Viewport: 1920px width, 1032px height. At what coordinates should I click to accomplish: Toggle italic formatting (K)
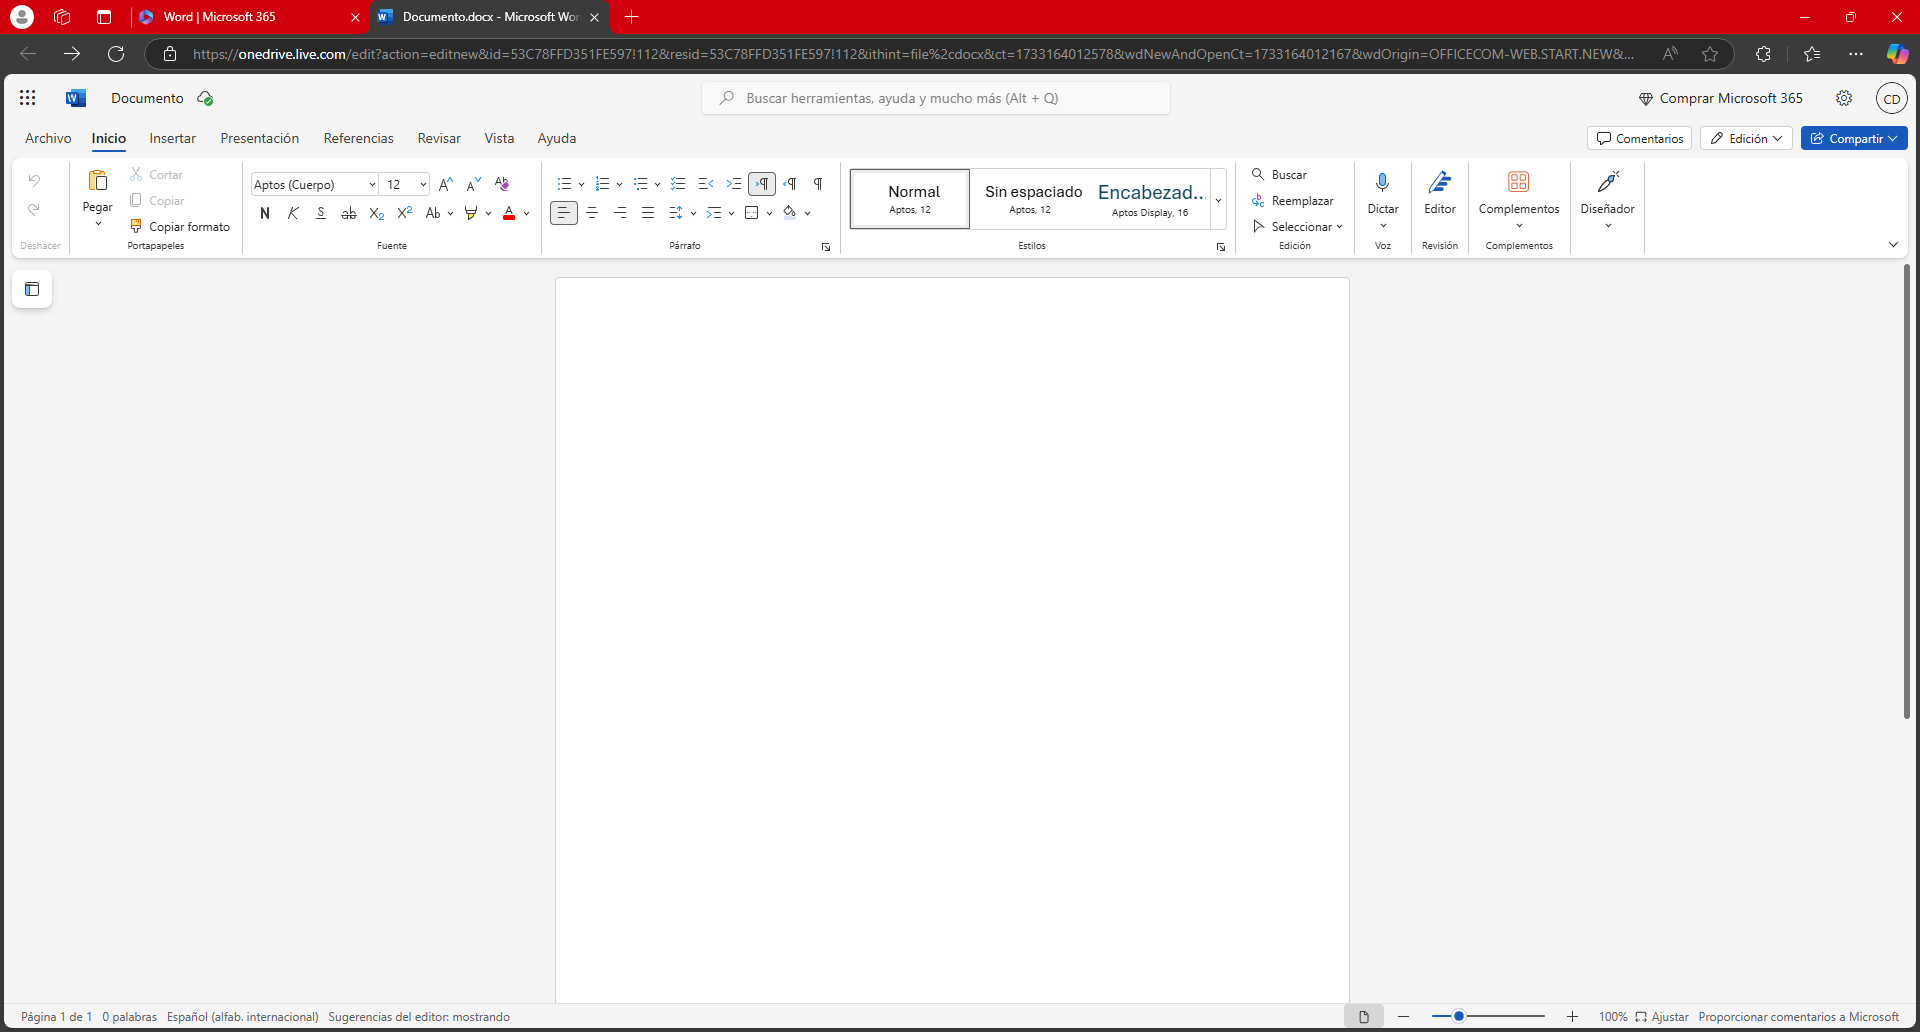click(x=293, y=213)
